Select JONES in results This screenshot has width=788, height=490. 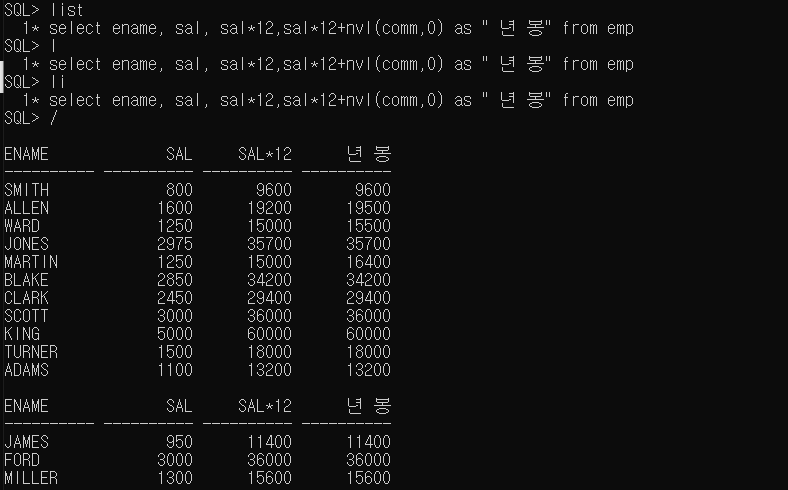27,244
